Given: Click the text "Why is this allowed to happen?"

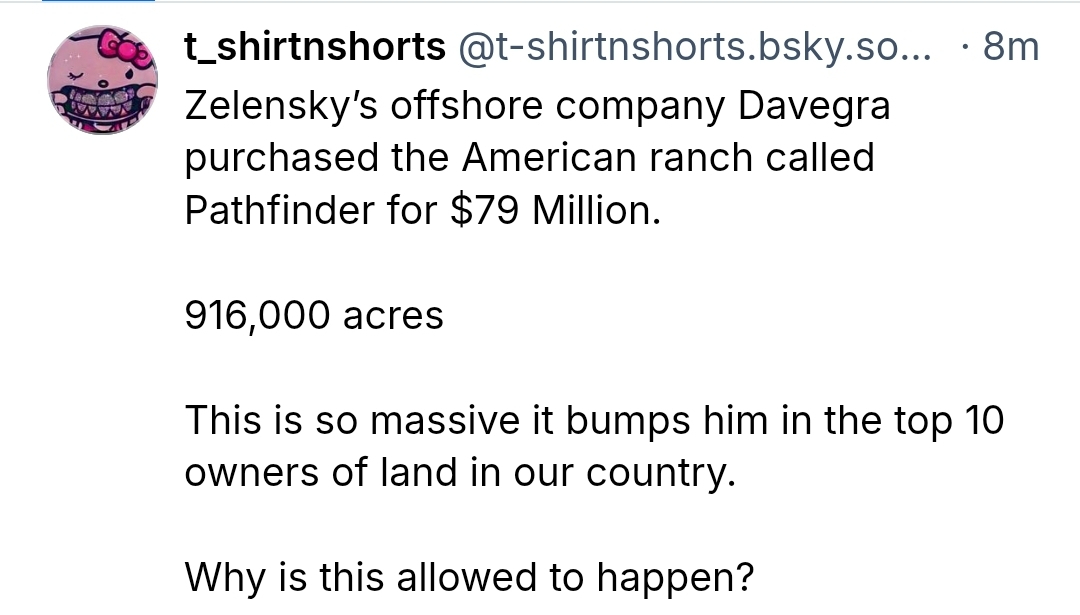Looking at the screenshot, I should click(x=469, y=575).
